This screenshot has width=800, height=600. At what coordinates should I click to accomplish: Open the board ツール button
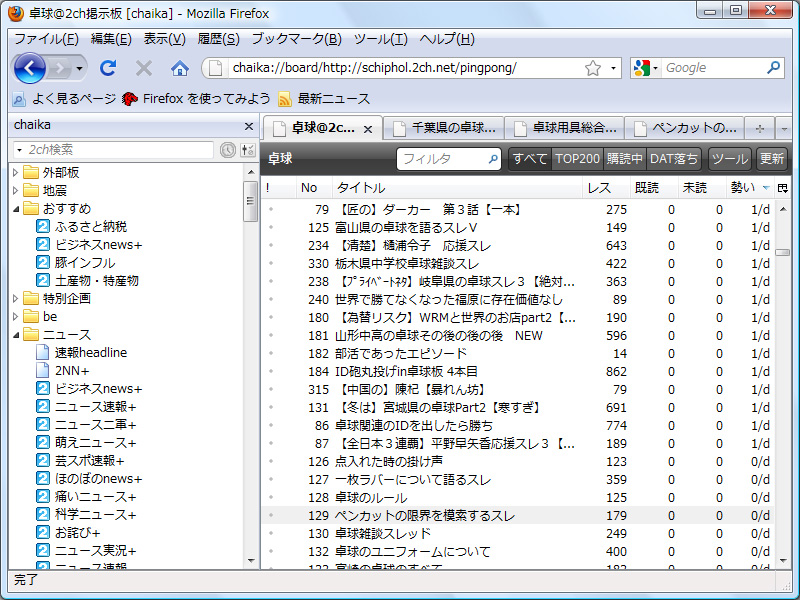coord(730,159)
